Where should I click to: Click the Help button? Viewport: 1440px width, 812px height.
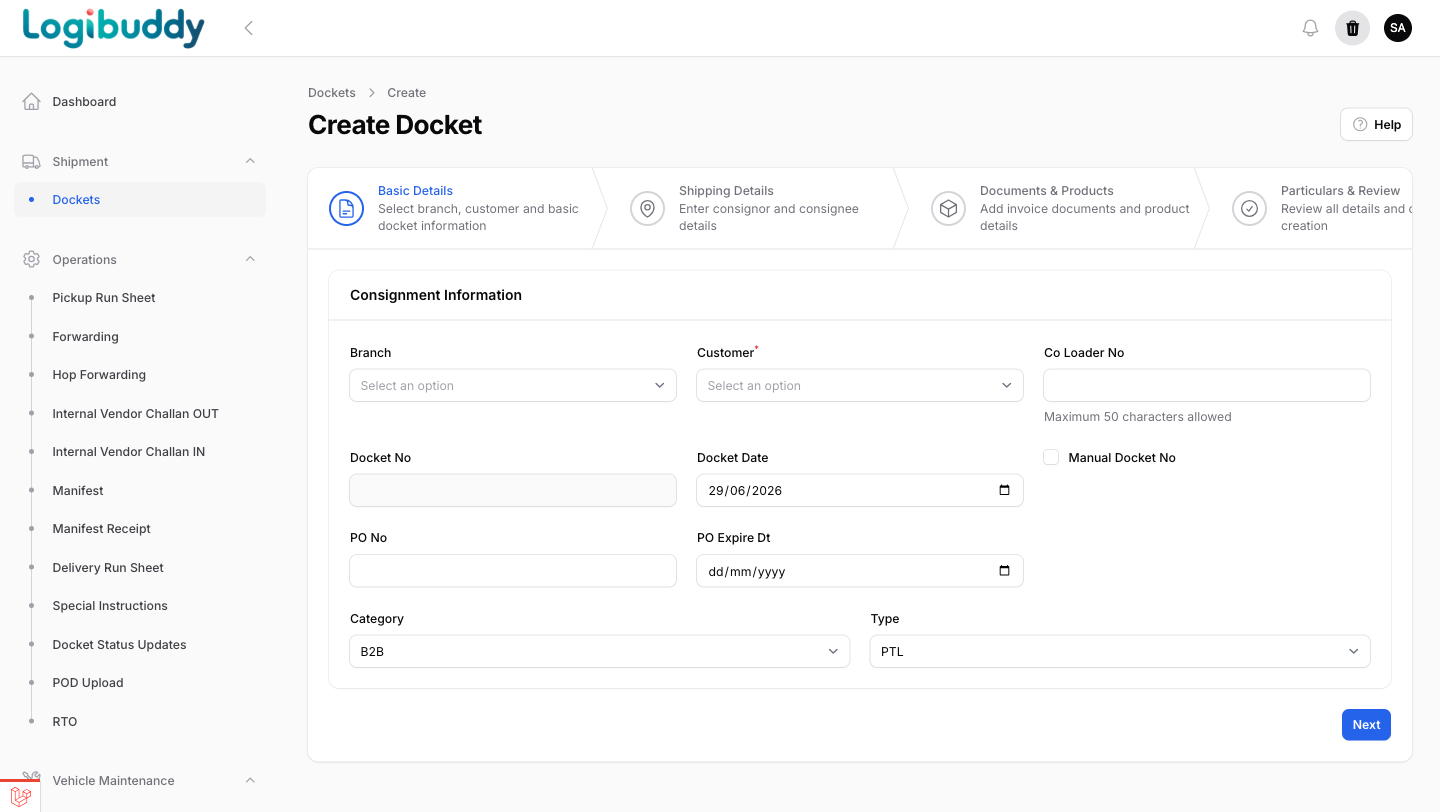click(x=1376, y=125)
